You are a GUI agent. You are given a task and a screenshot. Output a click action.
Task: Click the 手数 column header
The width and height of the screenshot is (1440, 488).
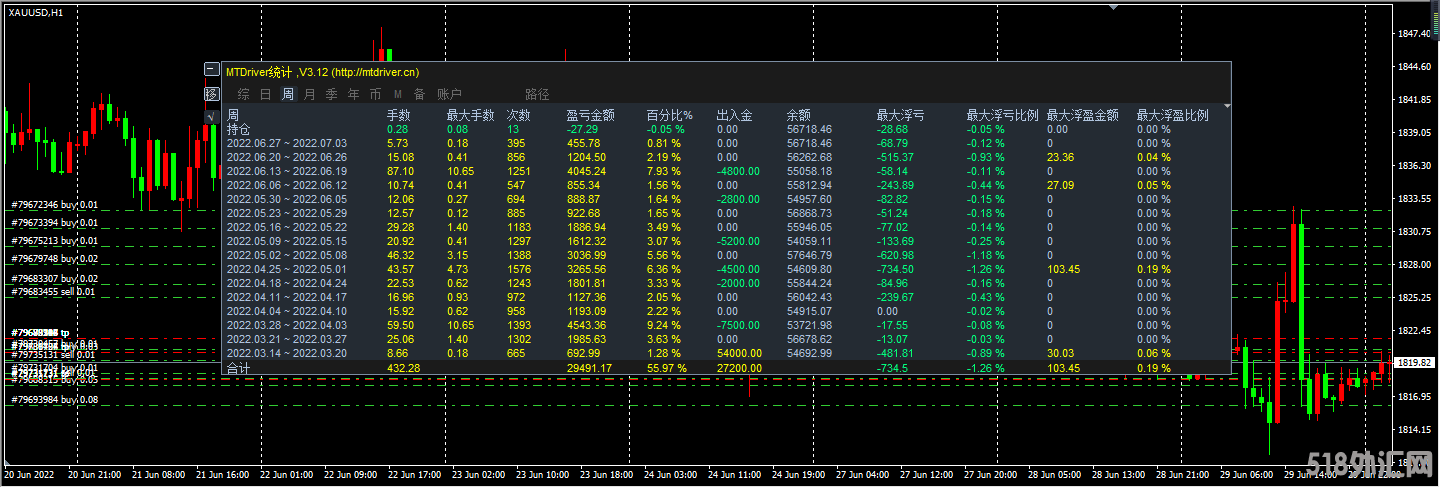[x=399, y=115]
